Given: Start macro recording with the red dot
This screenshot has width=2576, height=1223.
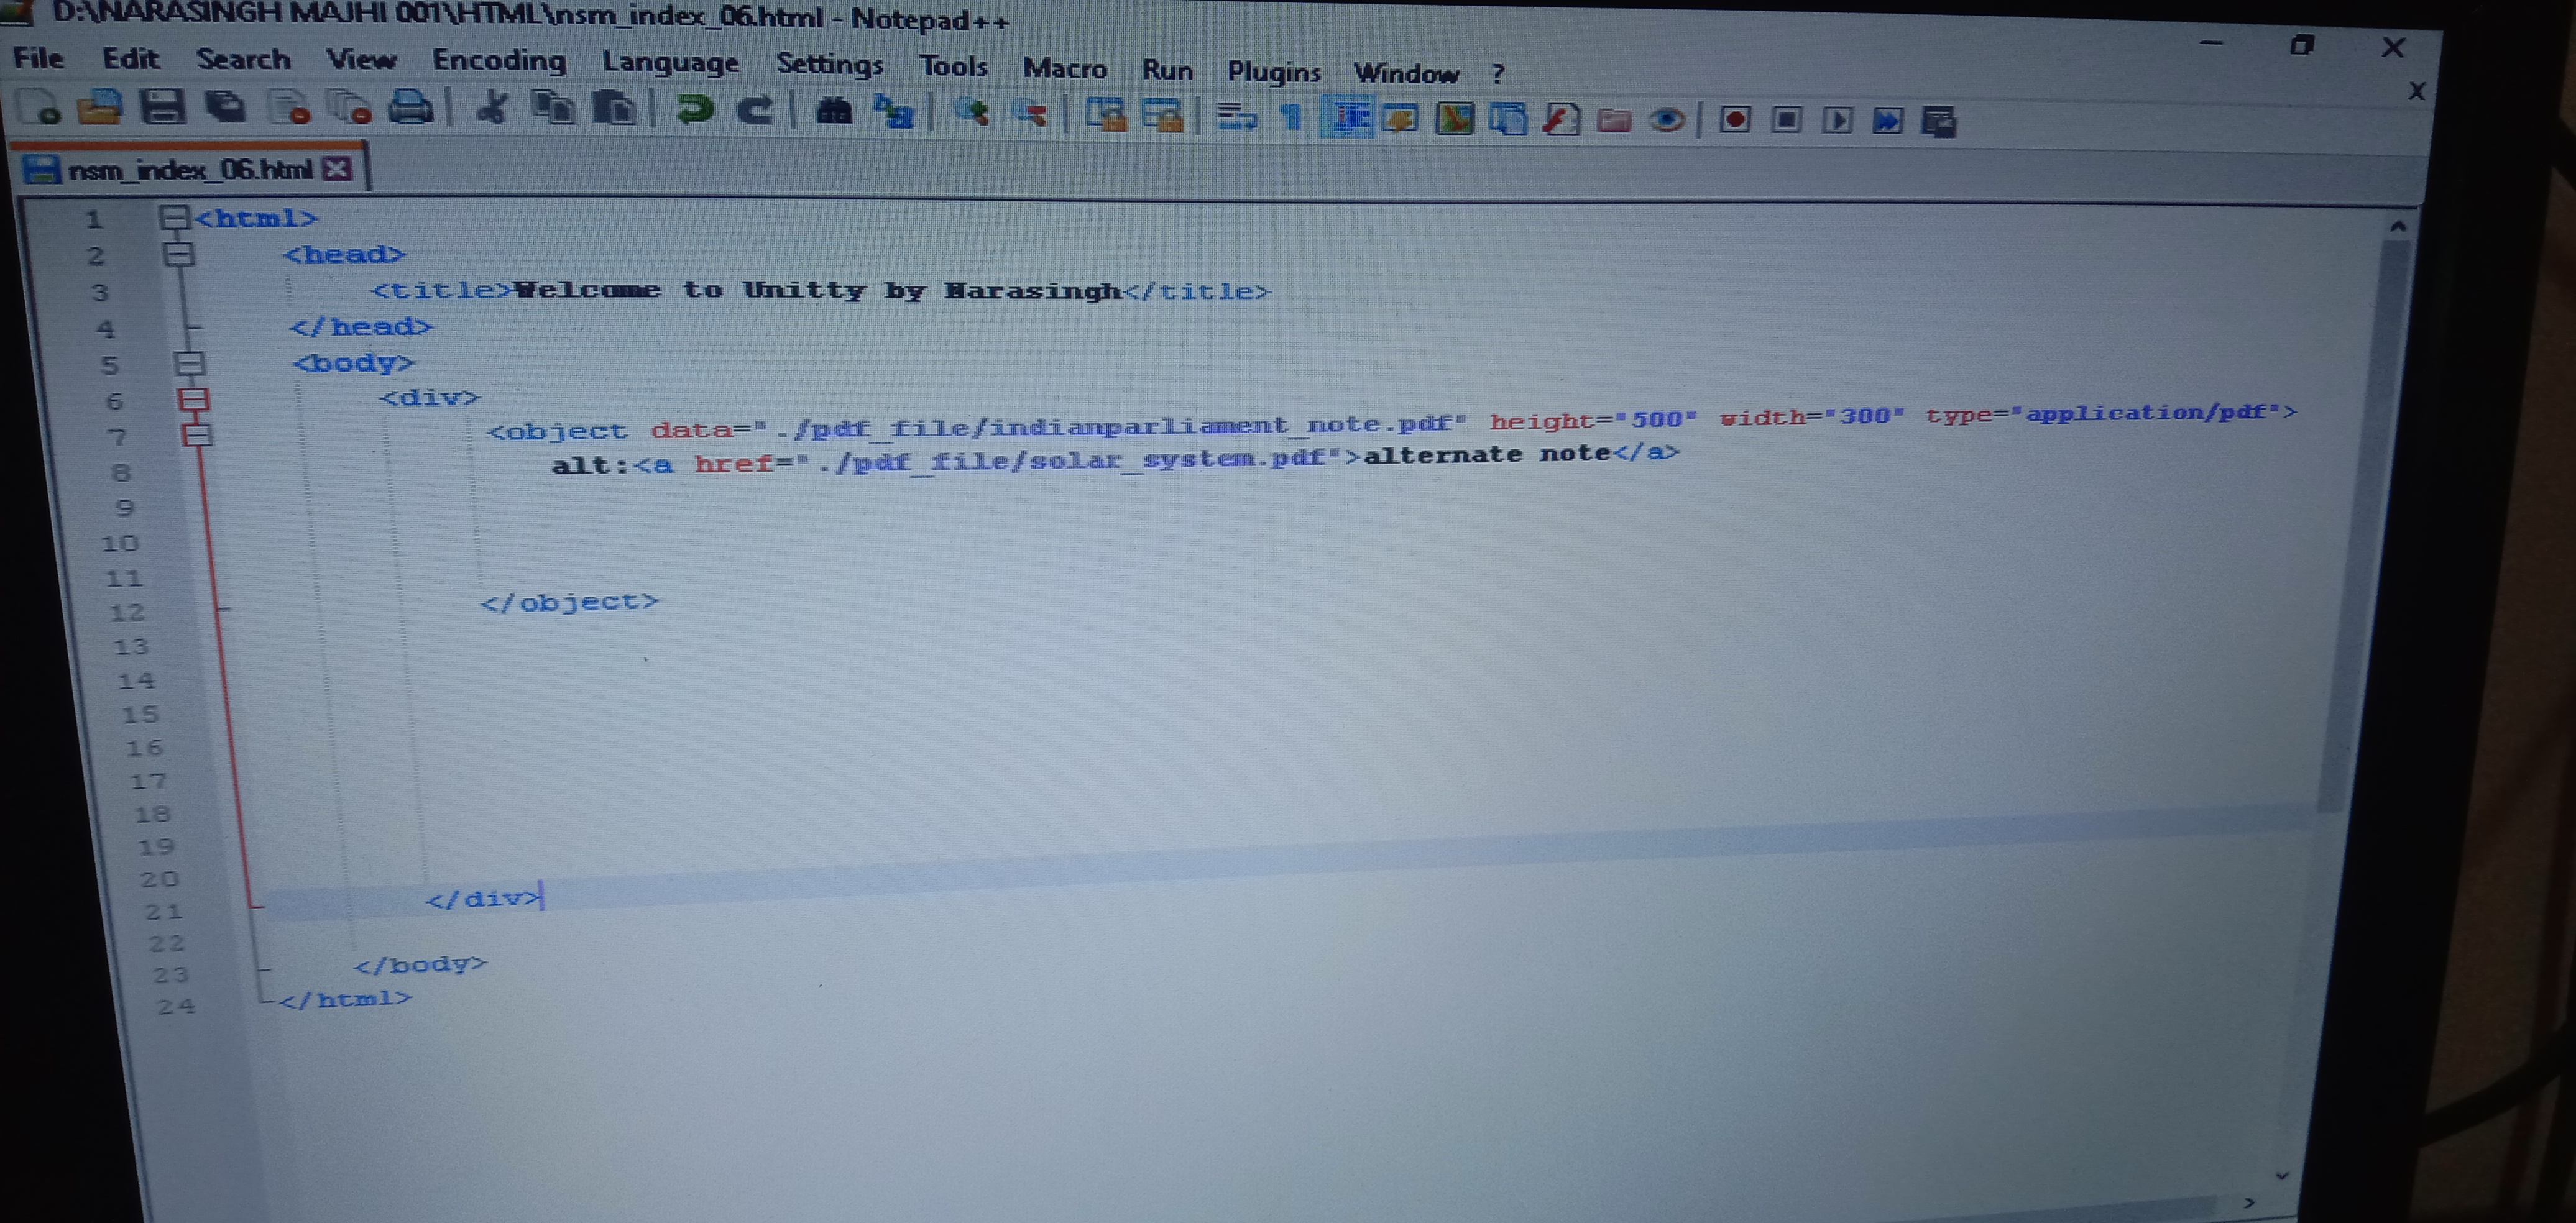Looking at the screenshot, I should pos(1735,120).
